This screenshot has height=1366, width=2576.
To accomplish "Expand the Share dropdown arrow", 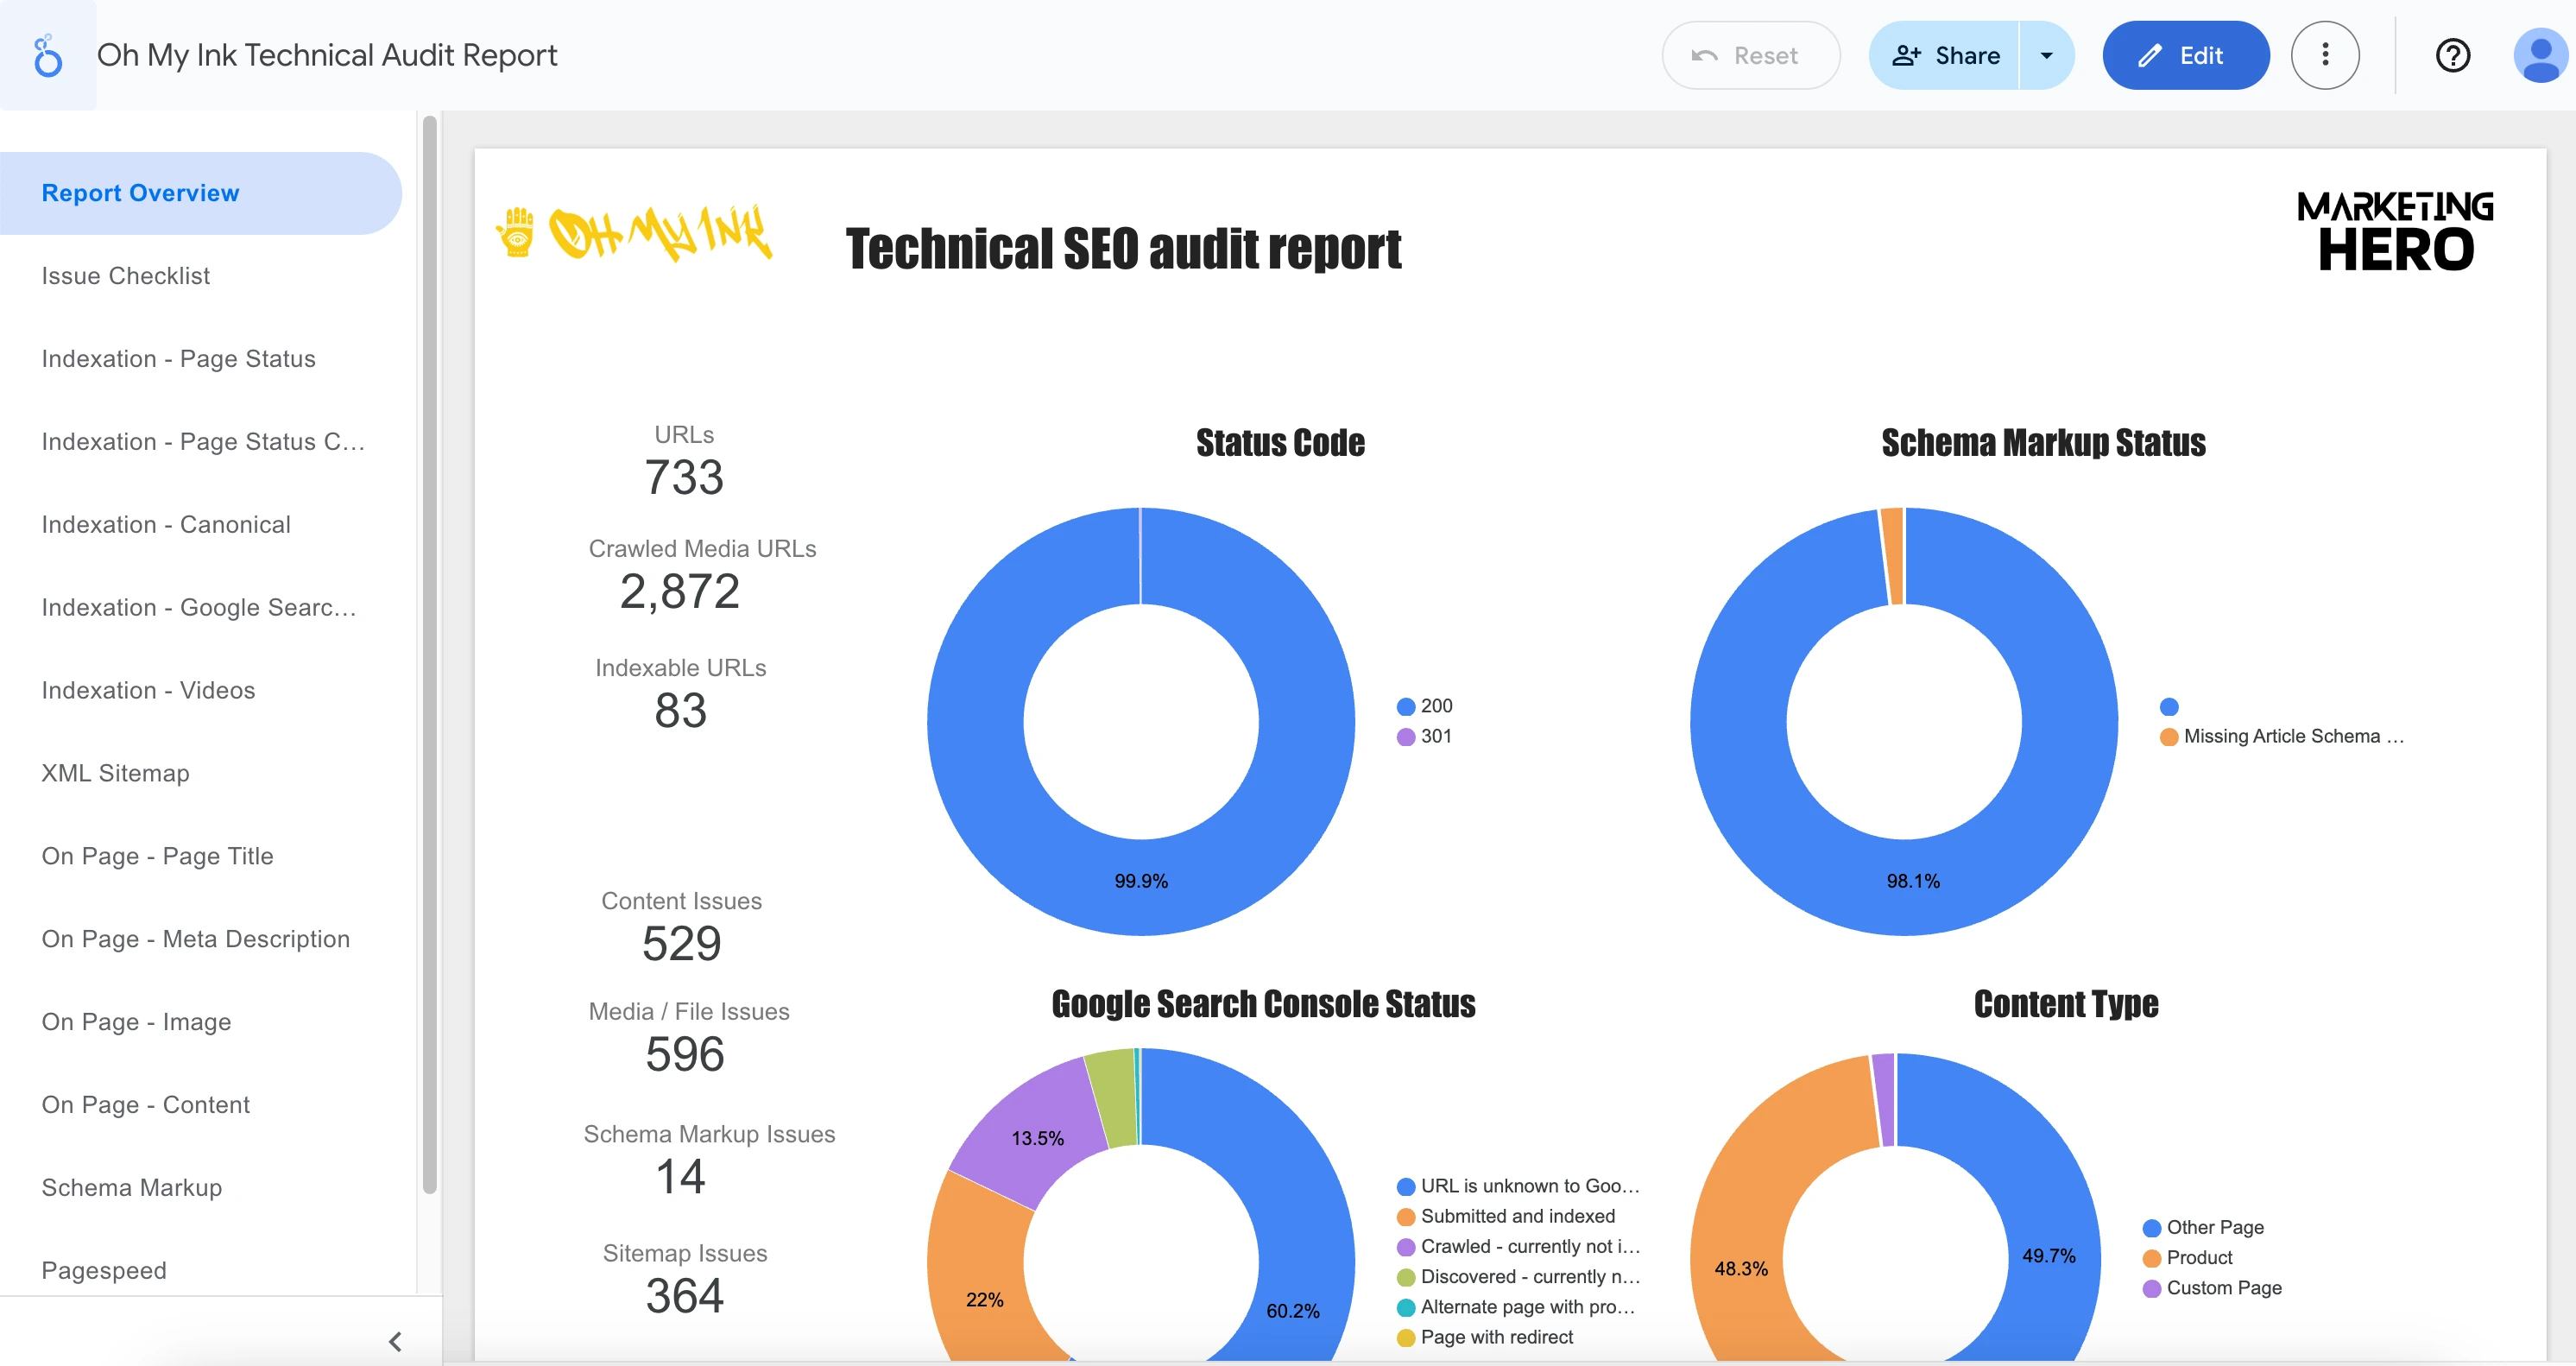I will coord(2046,55).
